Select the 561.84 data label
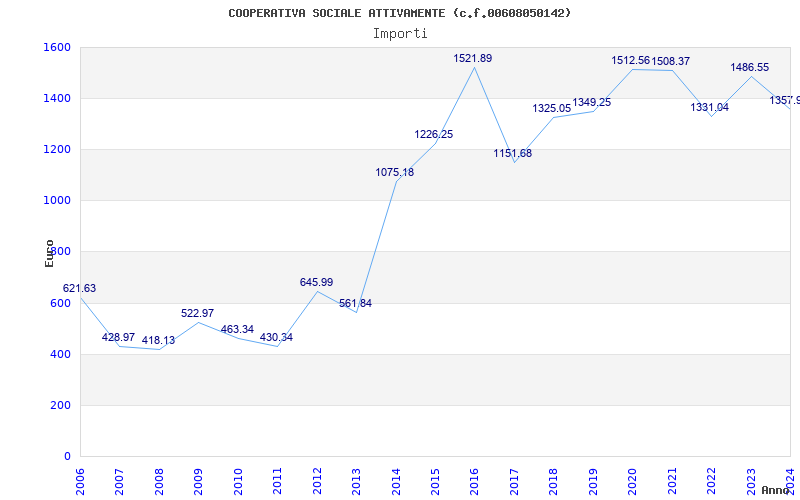Viewport: 800px width, 500px height. 356,304
